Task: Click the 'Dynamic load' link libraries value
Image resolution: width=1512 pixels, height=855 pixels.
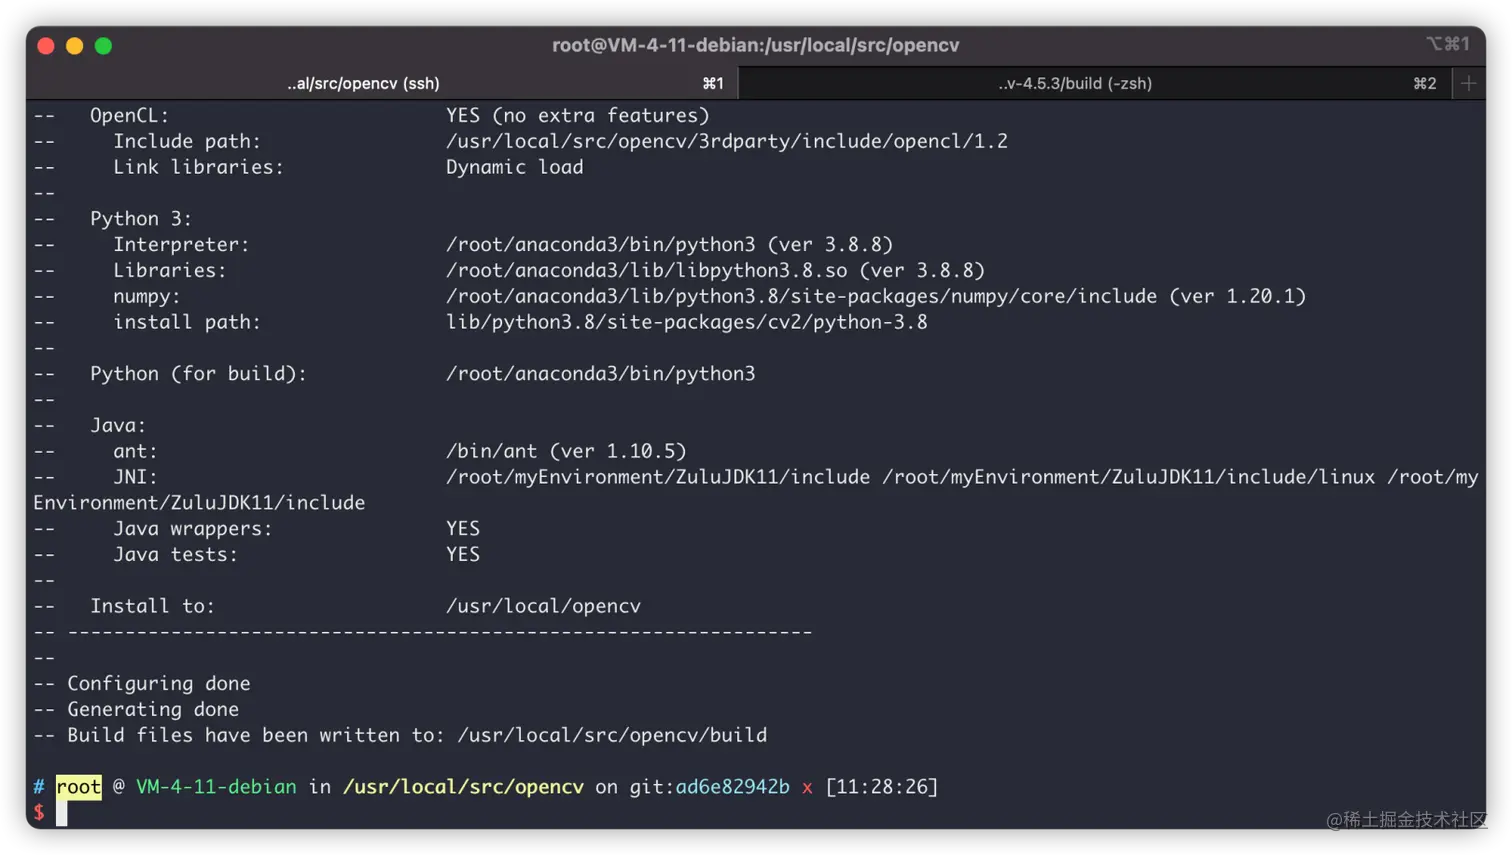Action: coord(514,167)
